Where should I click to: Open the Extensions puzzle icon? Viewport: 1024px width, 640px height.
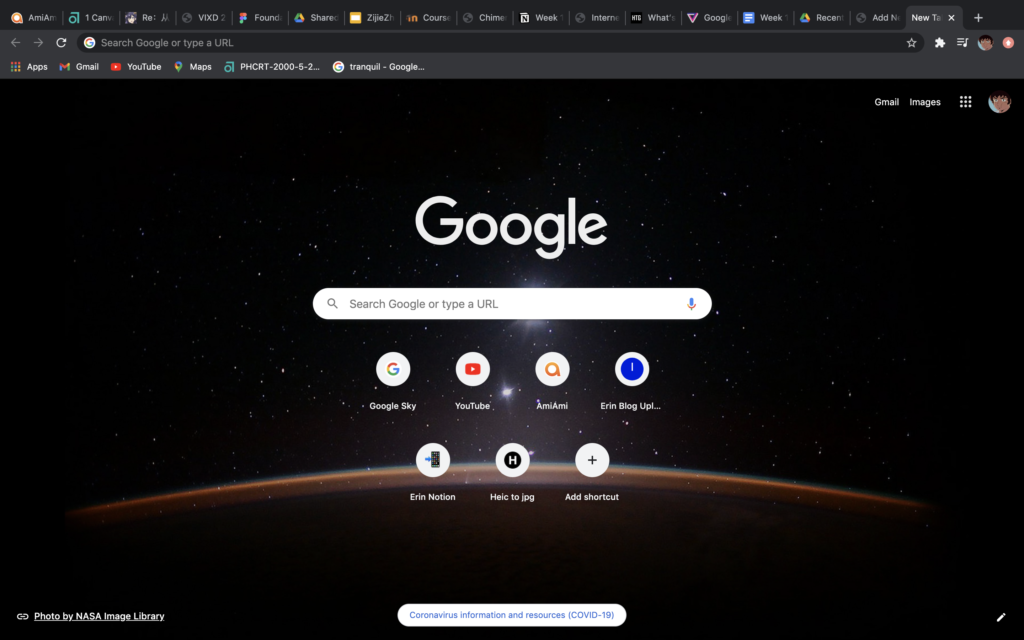[940, 42]
